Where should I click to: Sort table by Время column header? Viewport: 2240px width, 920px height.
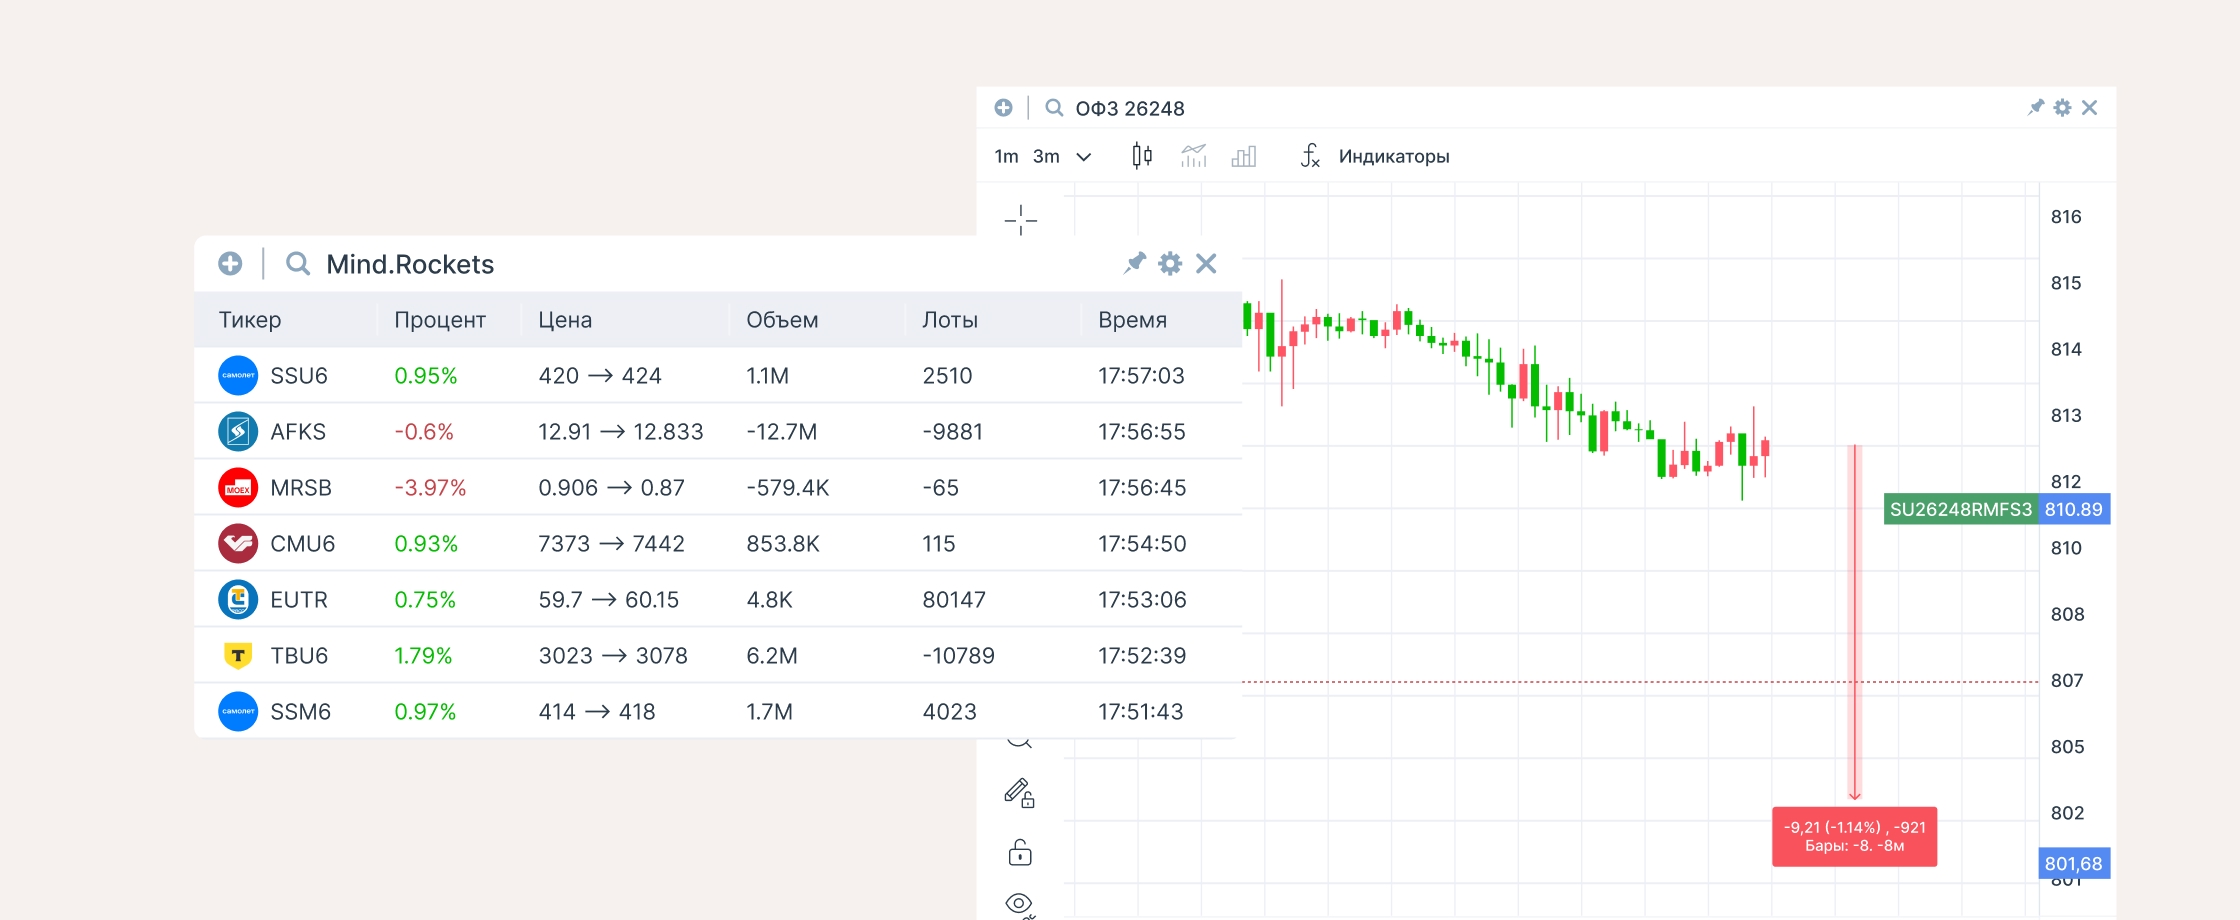(x=1133, y=320)
